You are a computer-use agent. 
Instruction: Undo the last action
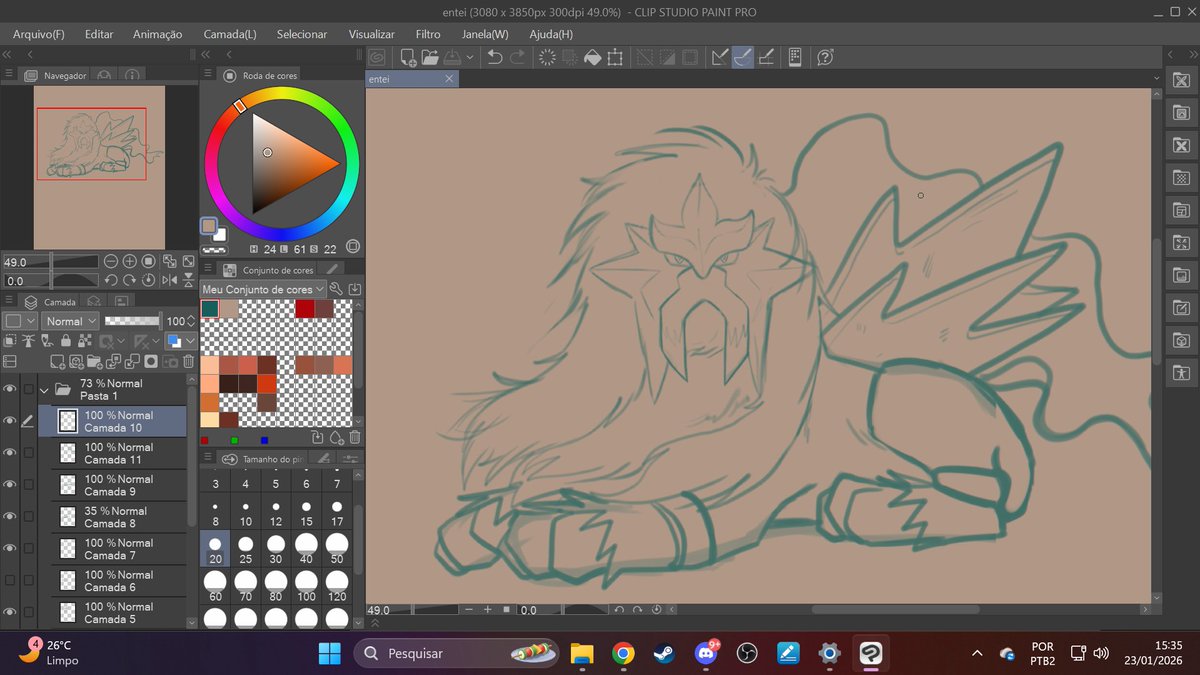point(495,57)
